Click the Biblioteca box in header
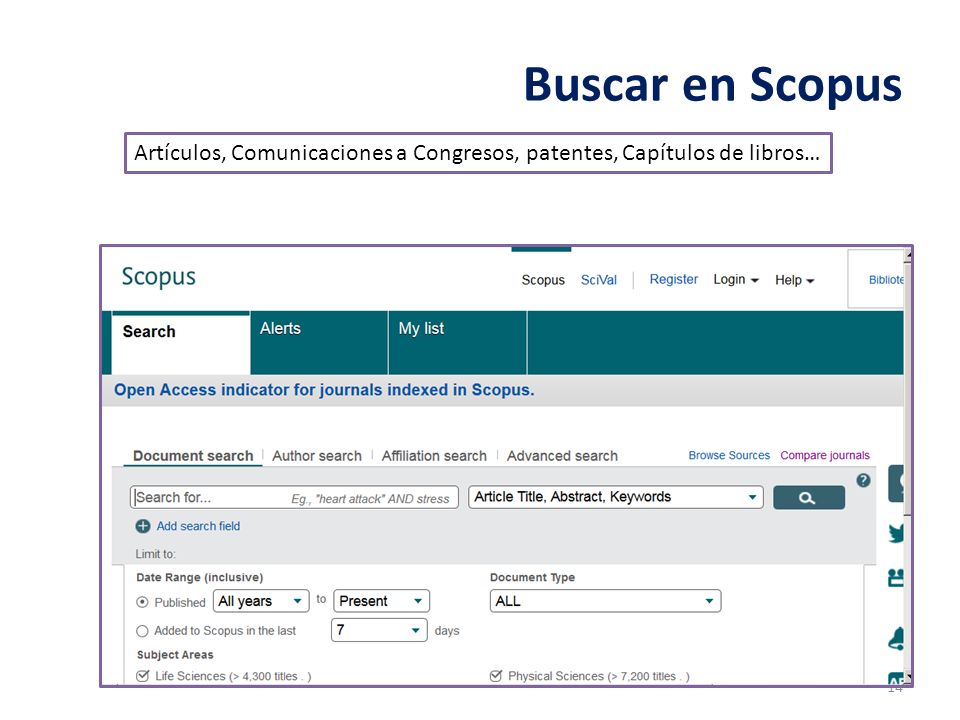The width and height of the screenshot is (960, 720). (876, 279)
